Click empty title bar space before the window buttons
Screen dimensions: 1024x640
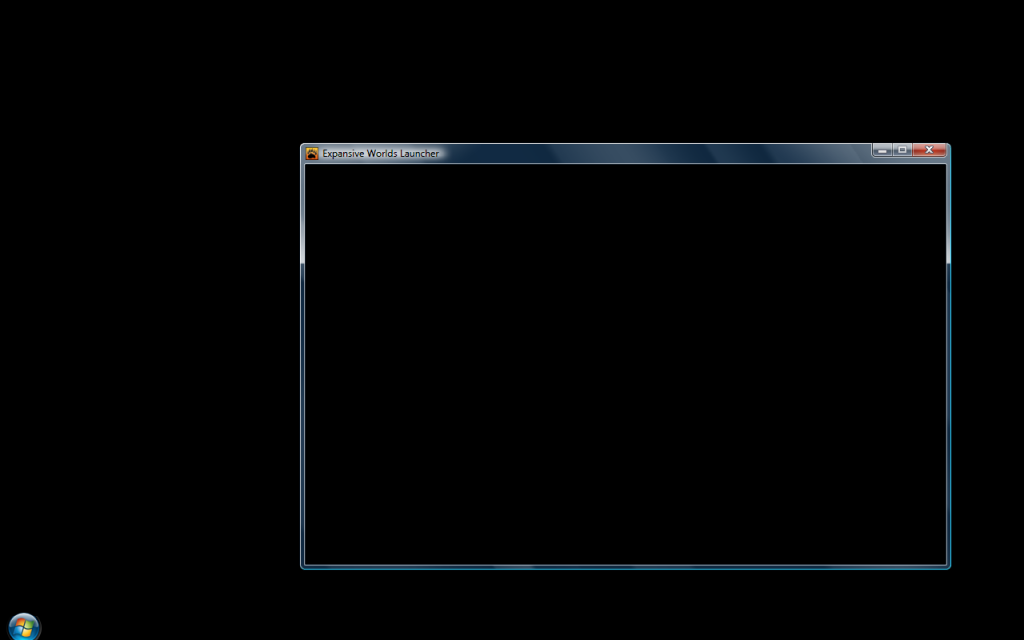[x=650, y=153]
